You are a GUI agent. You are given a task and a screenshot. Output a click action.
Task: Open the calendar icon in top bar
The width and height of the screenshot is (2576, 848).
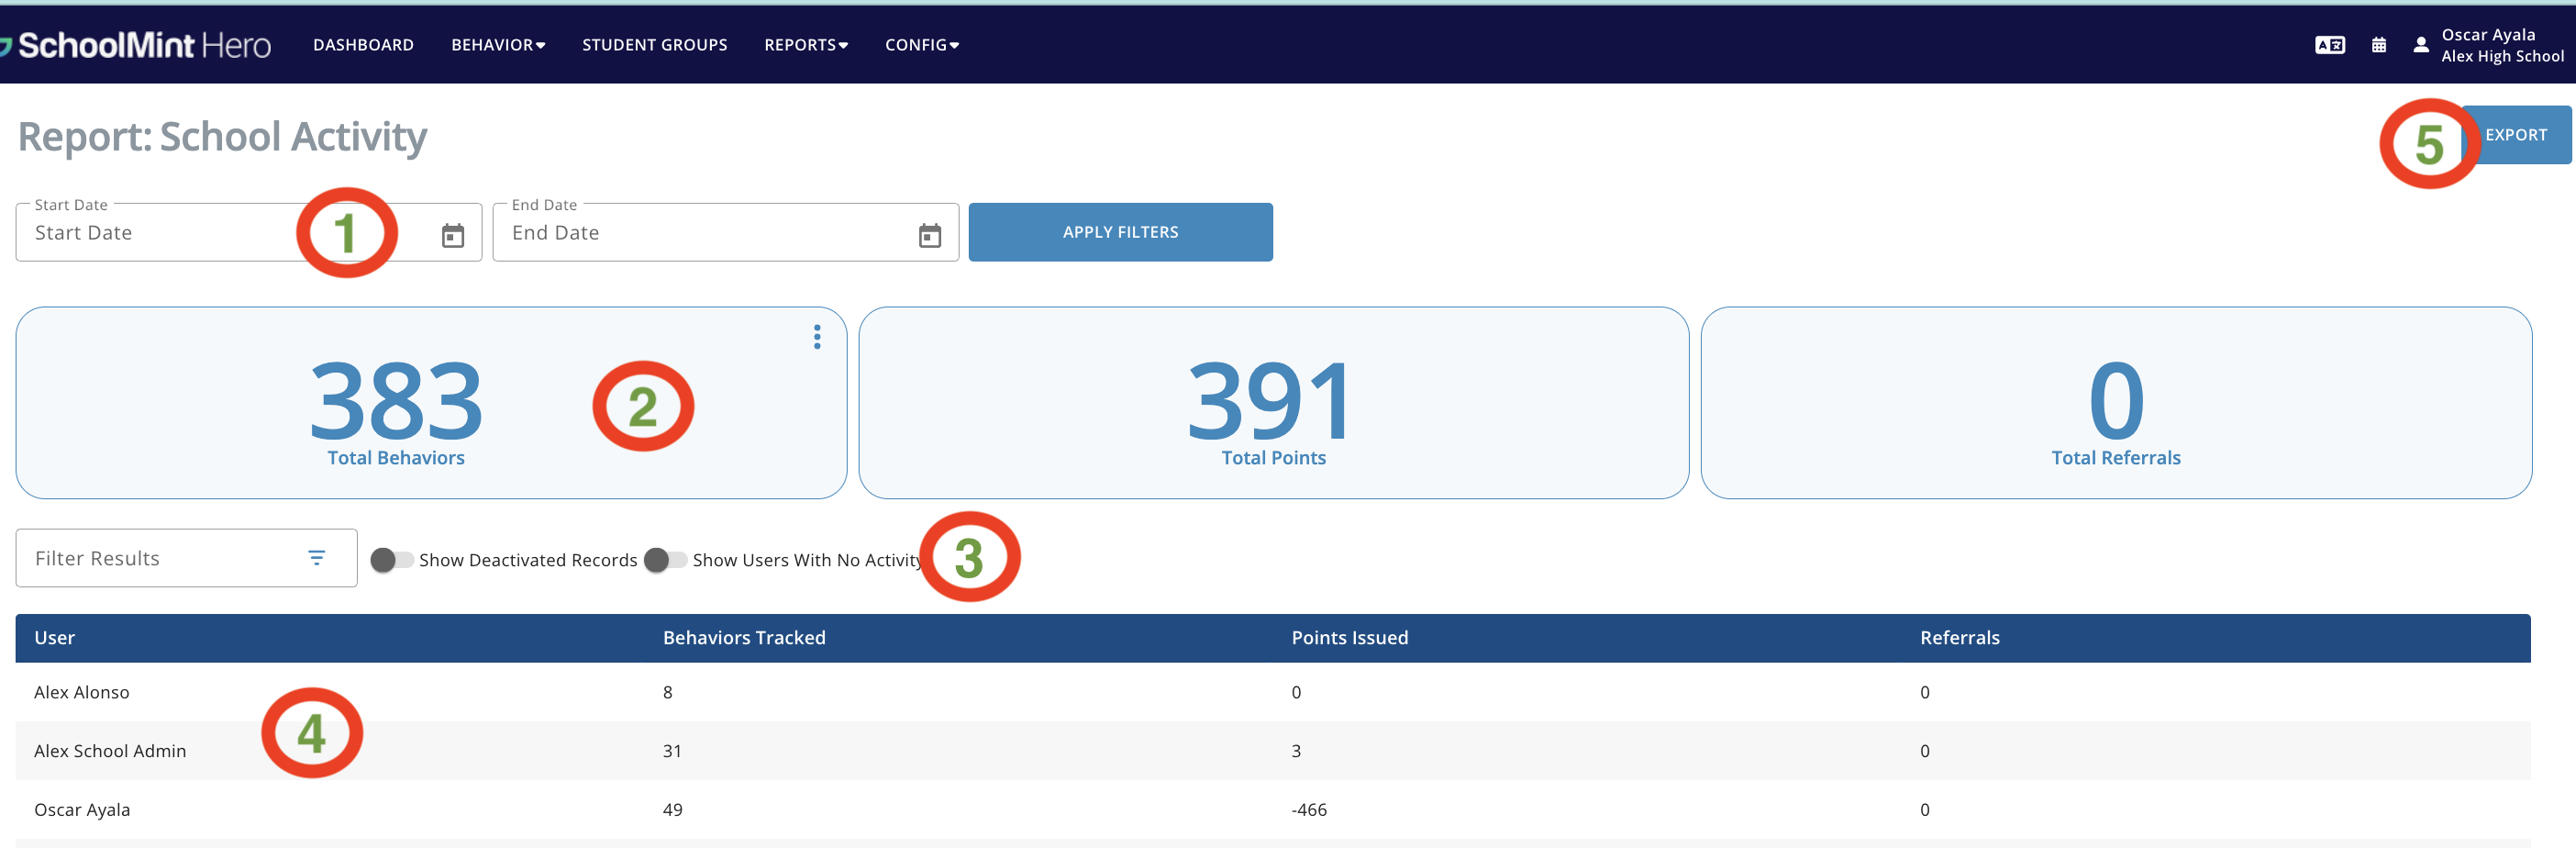(x=2379, y=45)
